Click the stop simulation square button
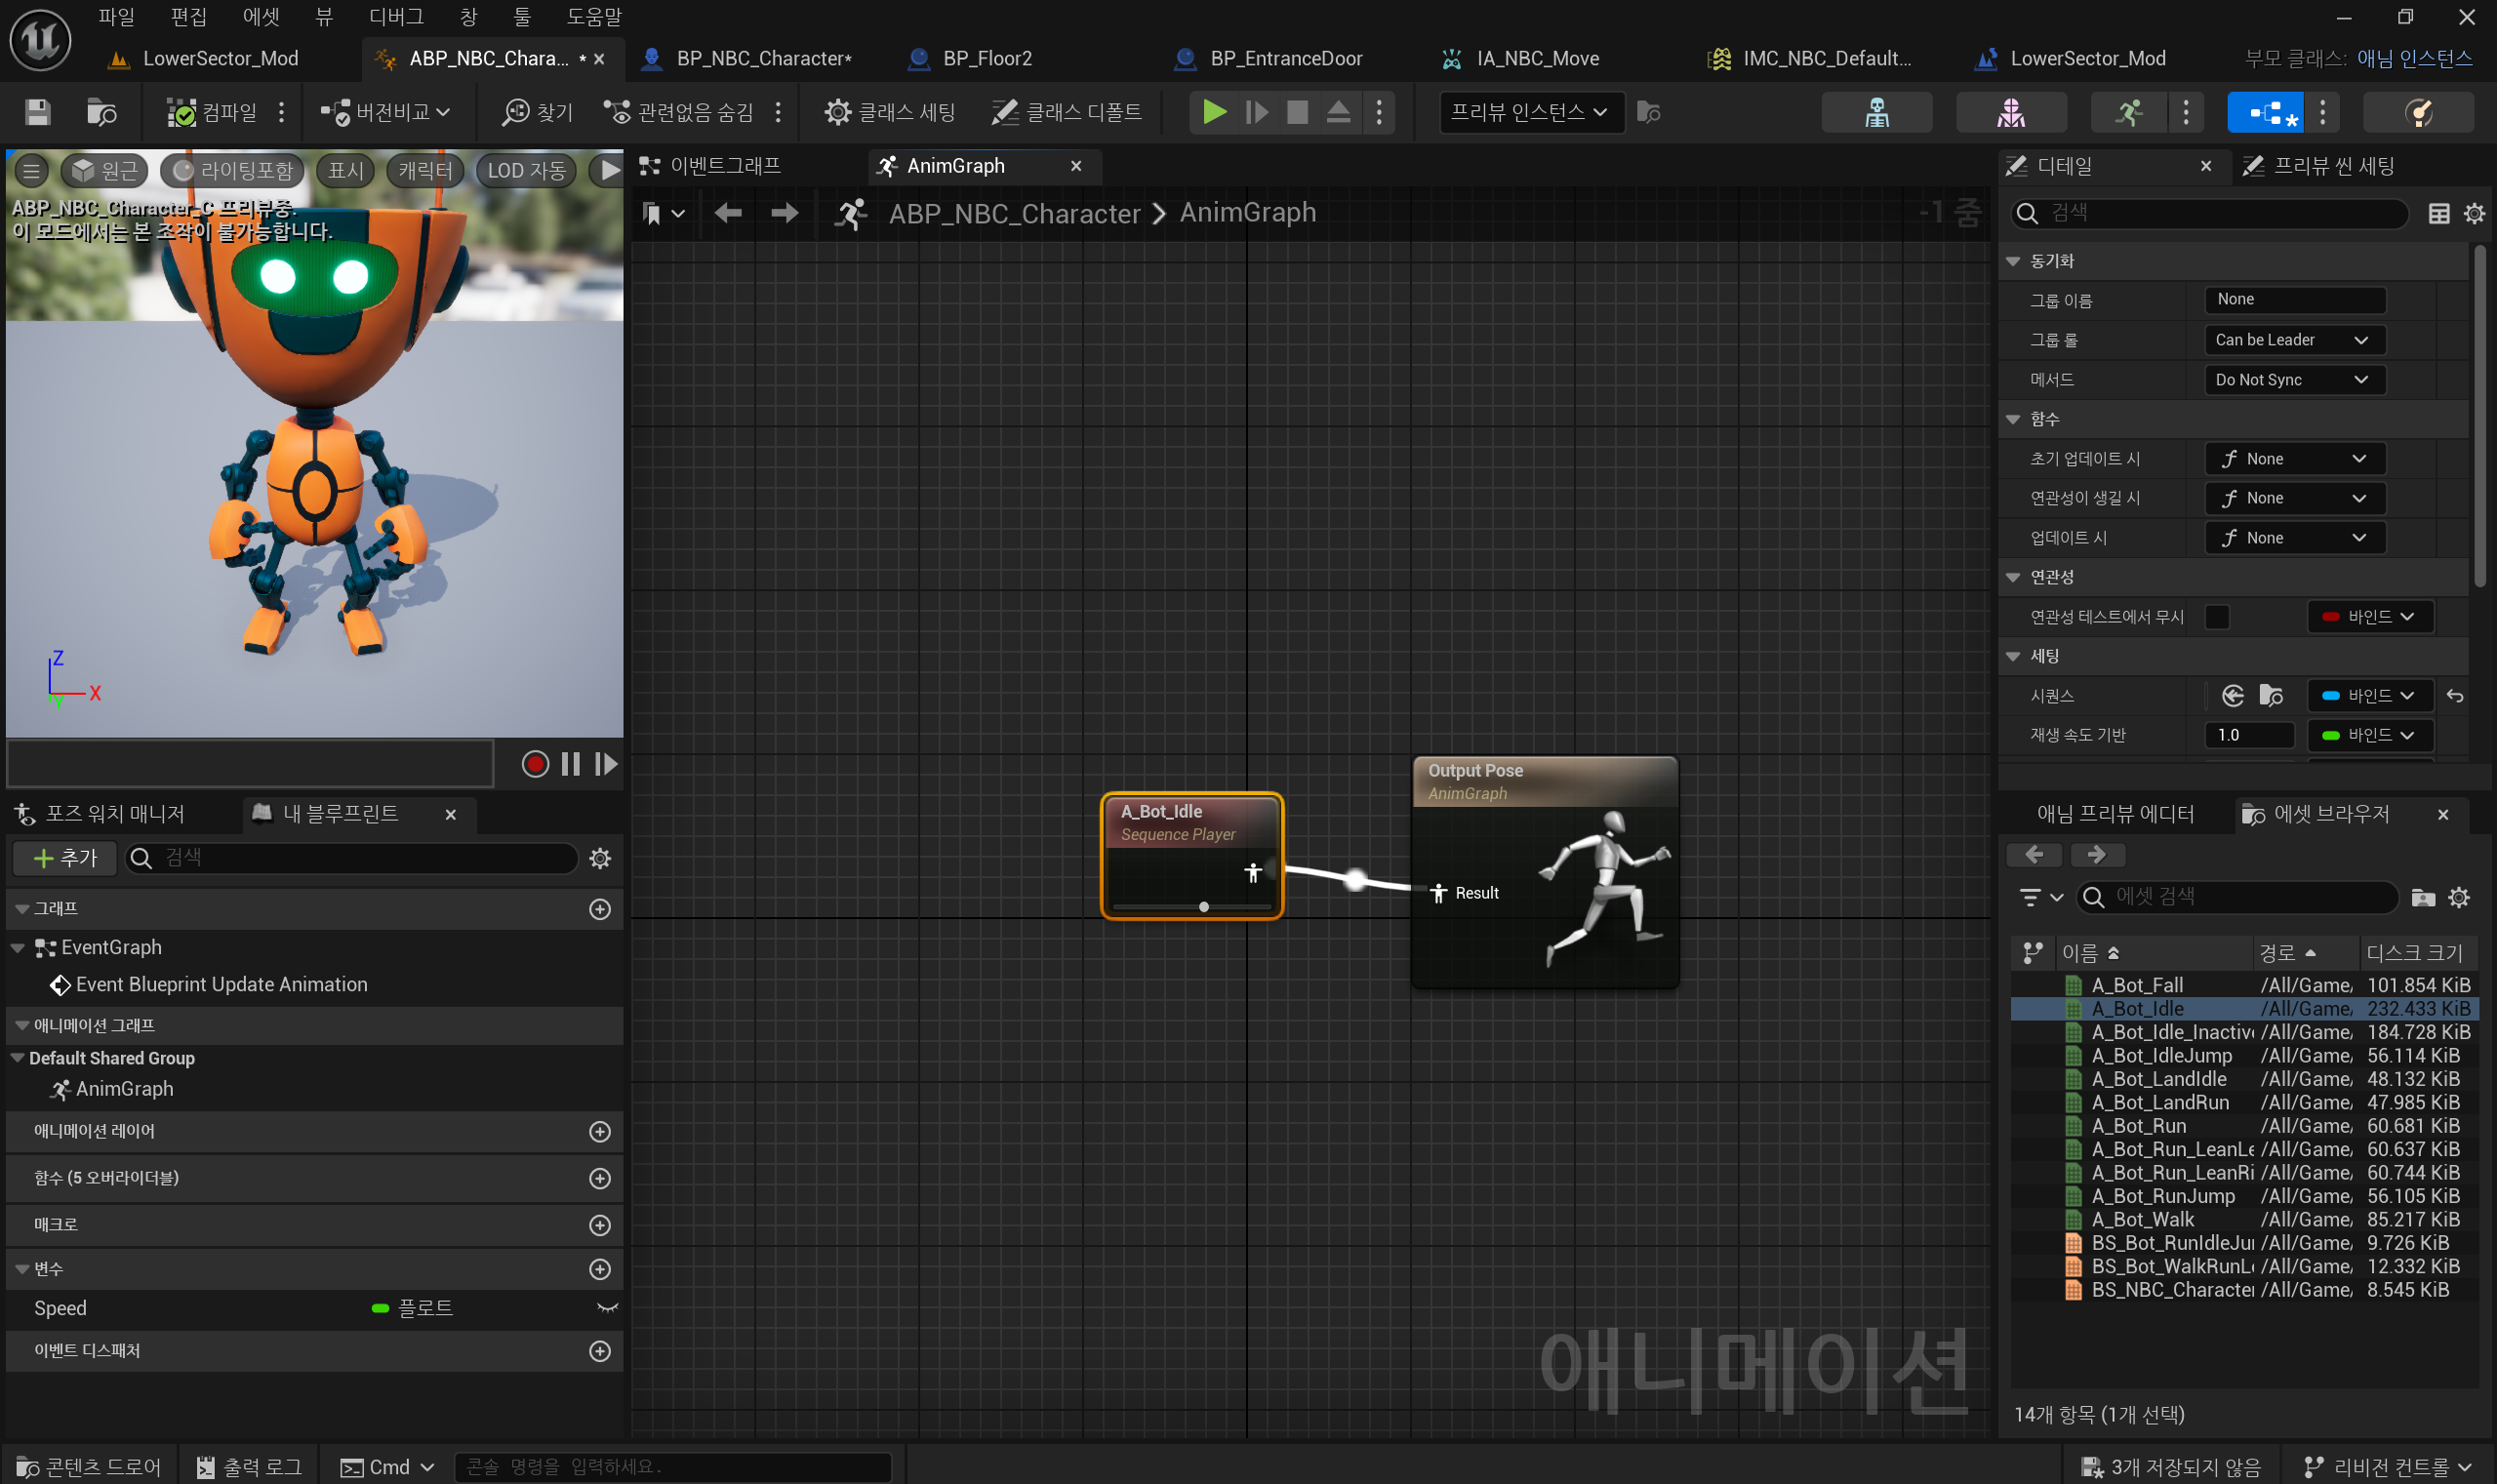 (1297, 112)
